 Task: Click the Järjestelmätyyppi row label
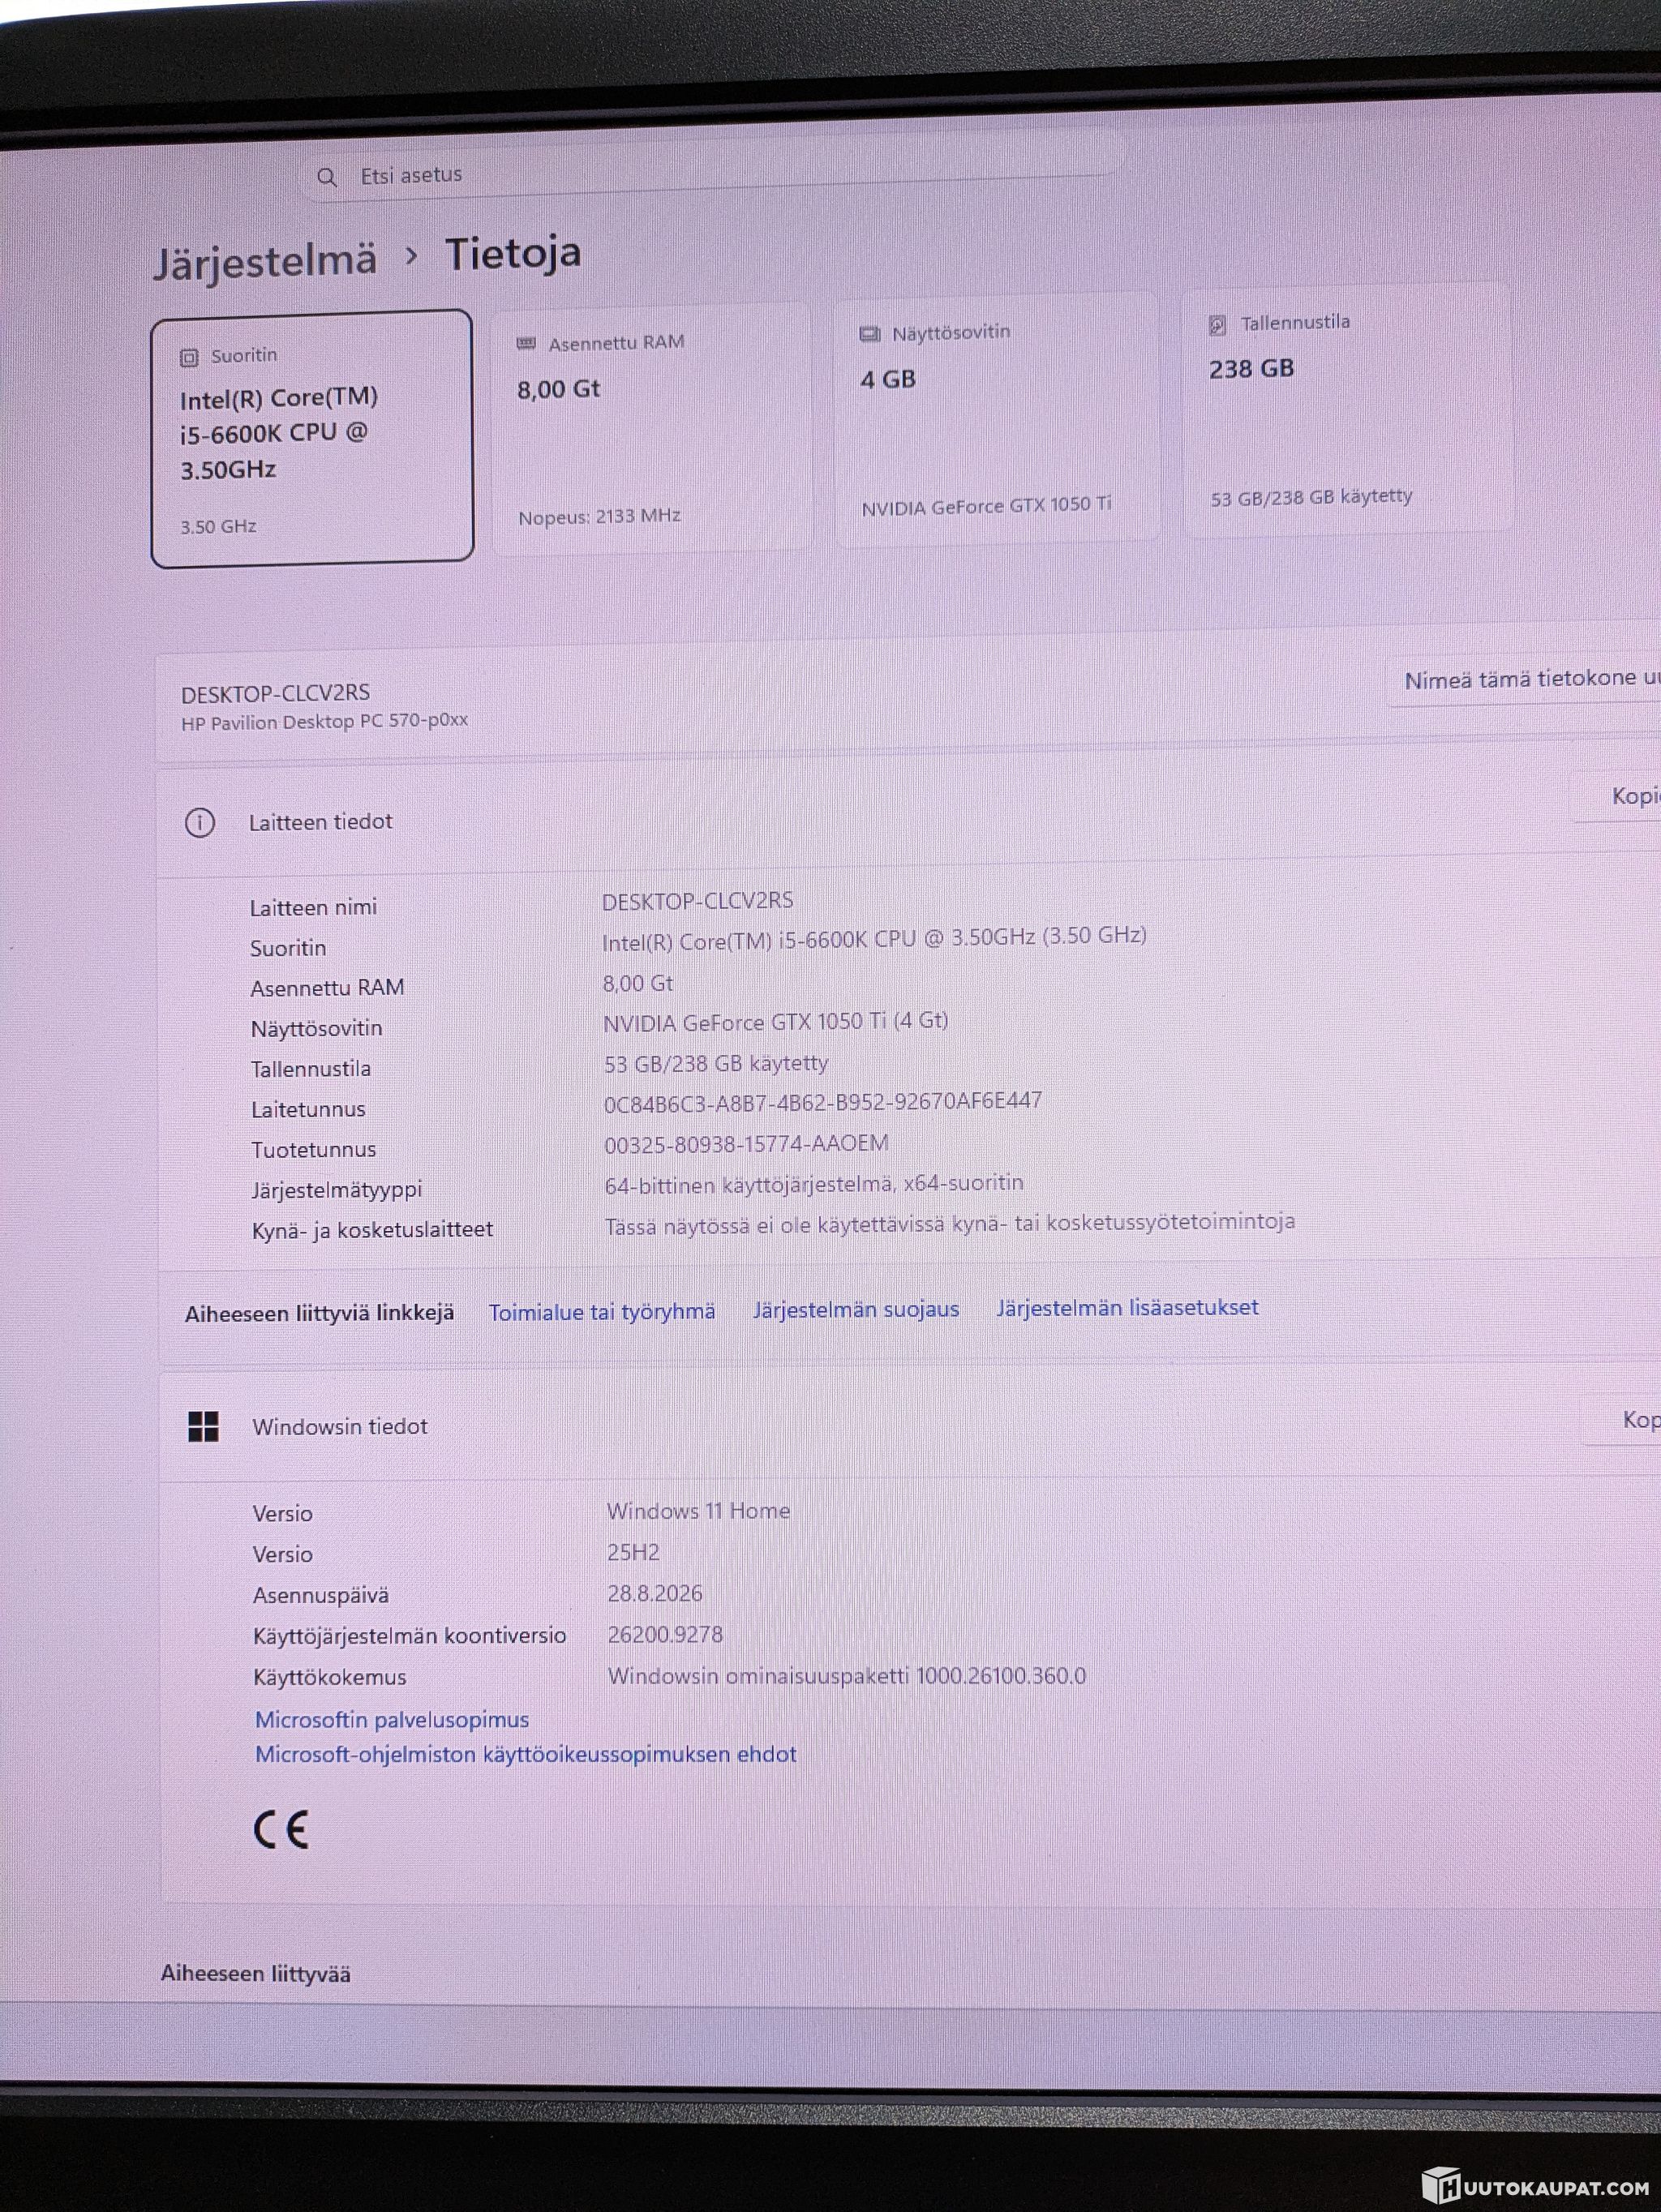[337, 1190]
